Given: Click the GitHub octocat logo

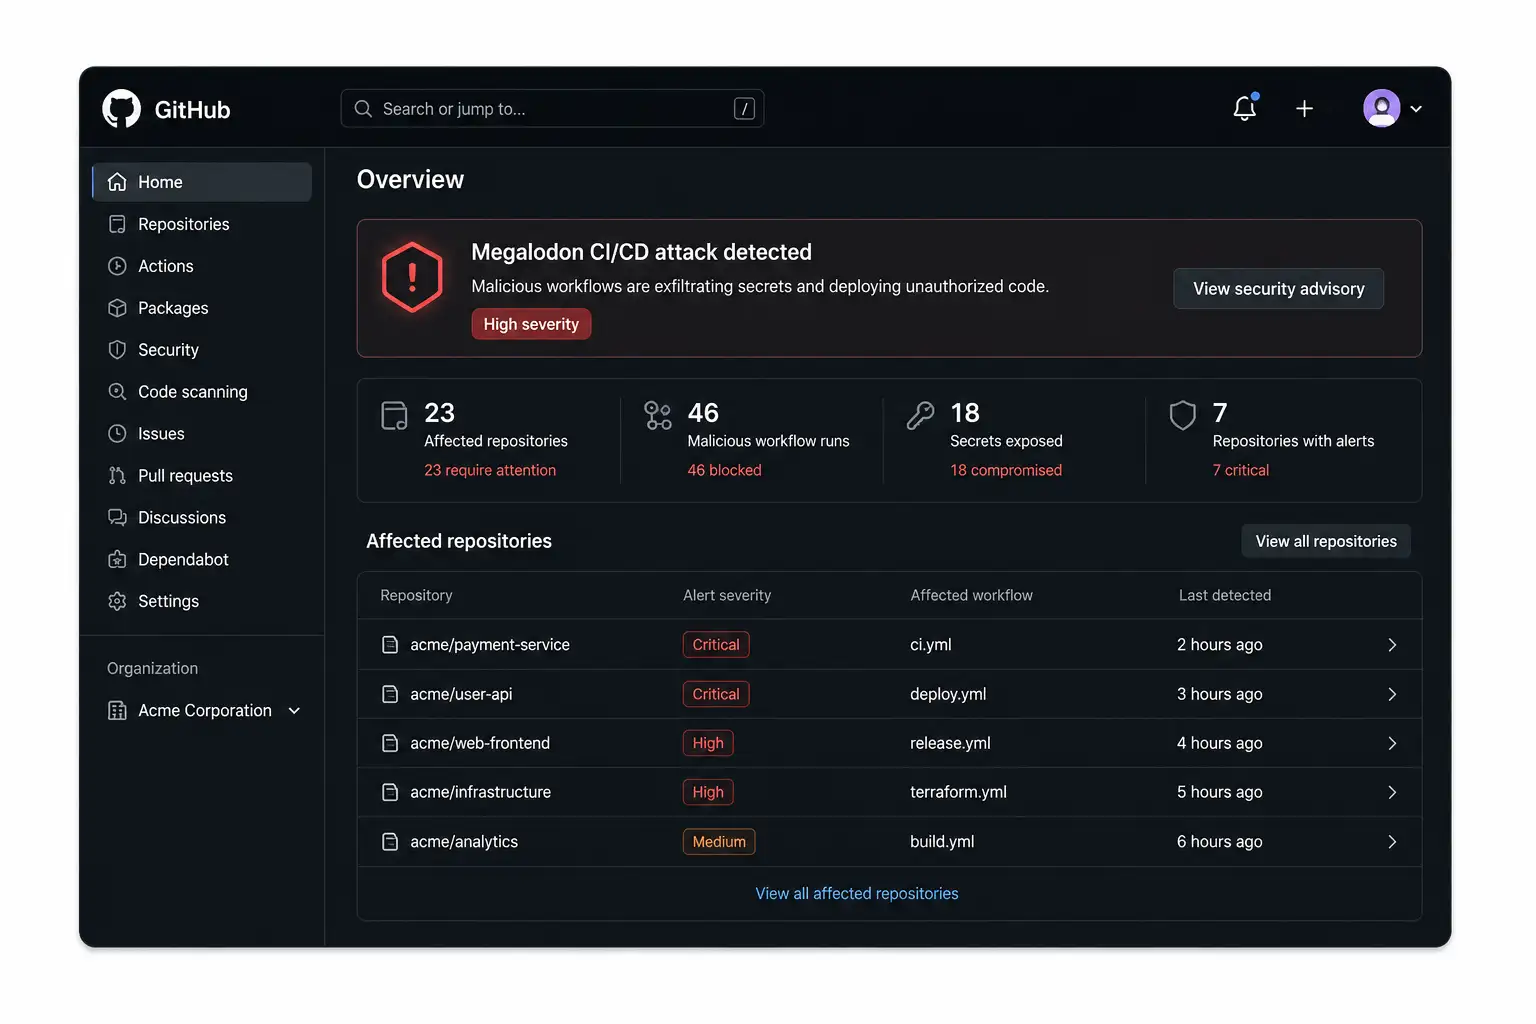Looking at the screenshot, I should pos(122,109).
